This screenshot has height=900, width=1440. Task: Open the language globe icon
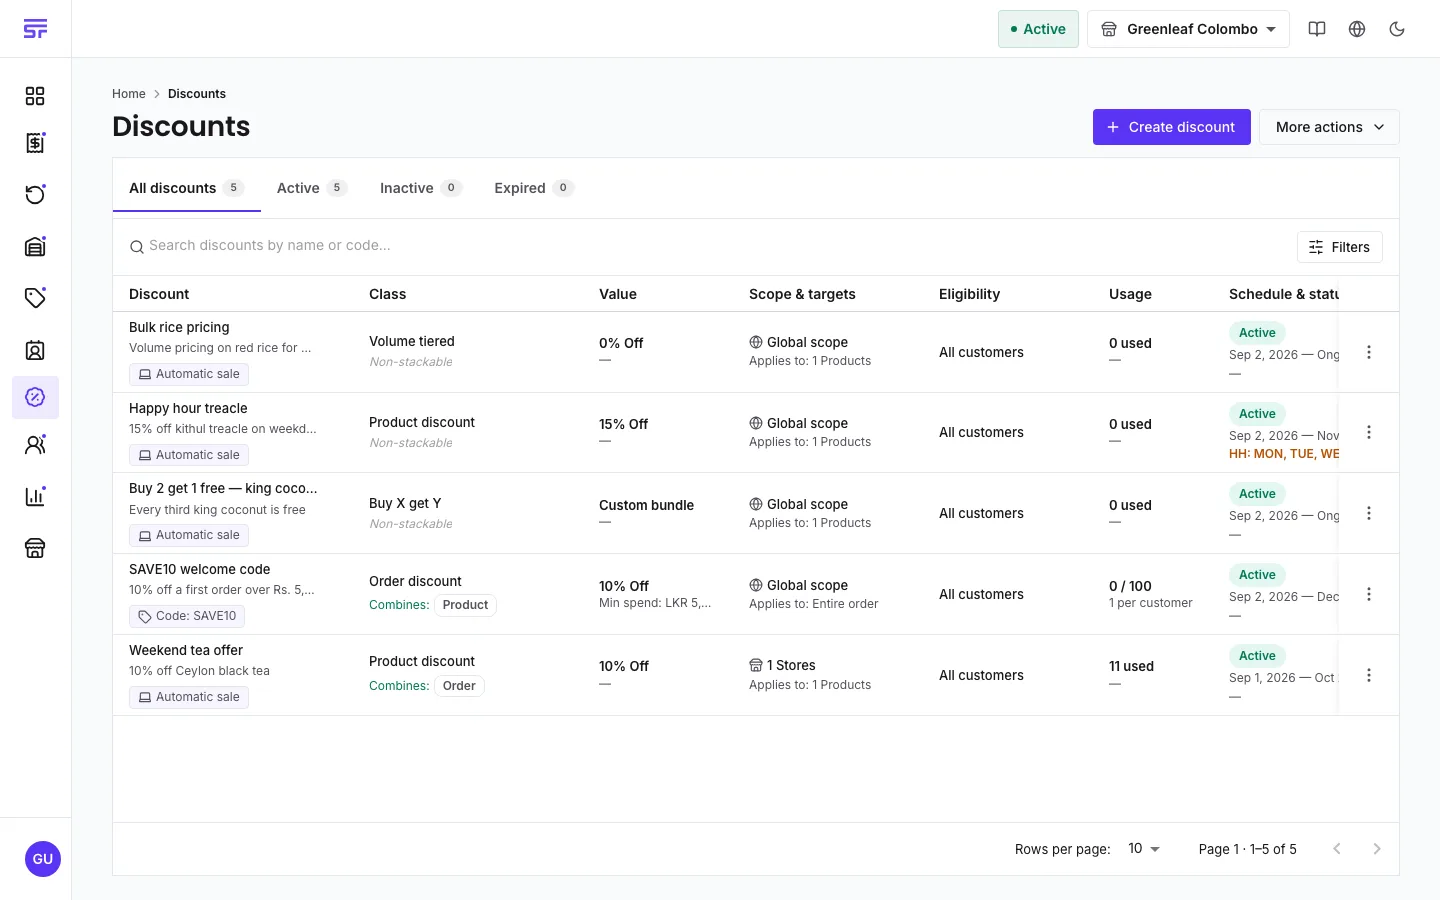pyautogui.click(x=1357, y=29)
